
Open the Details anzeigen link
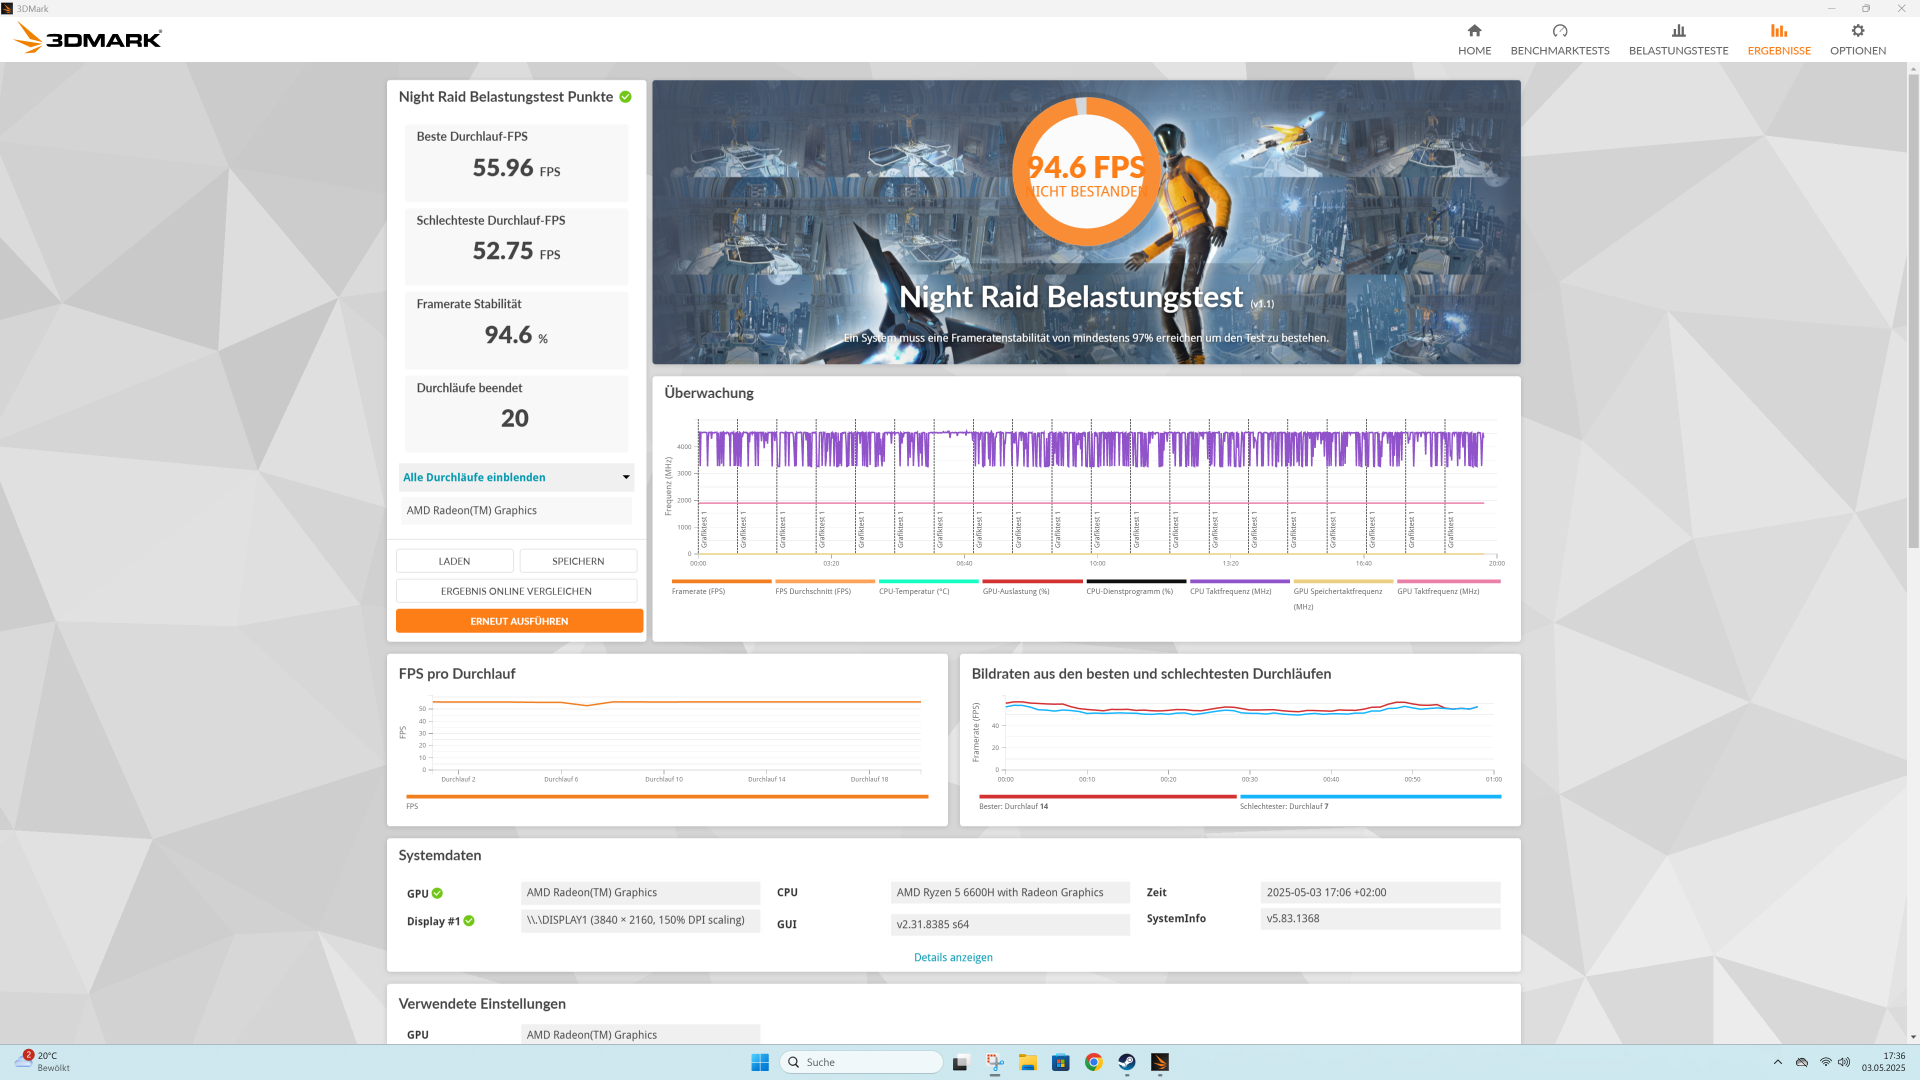coord(953,957)
